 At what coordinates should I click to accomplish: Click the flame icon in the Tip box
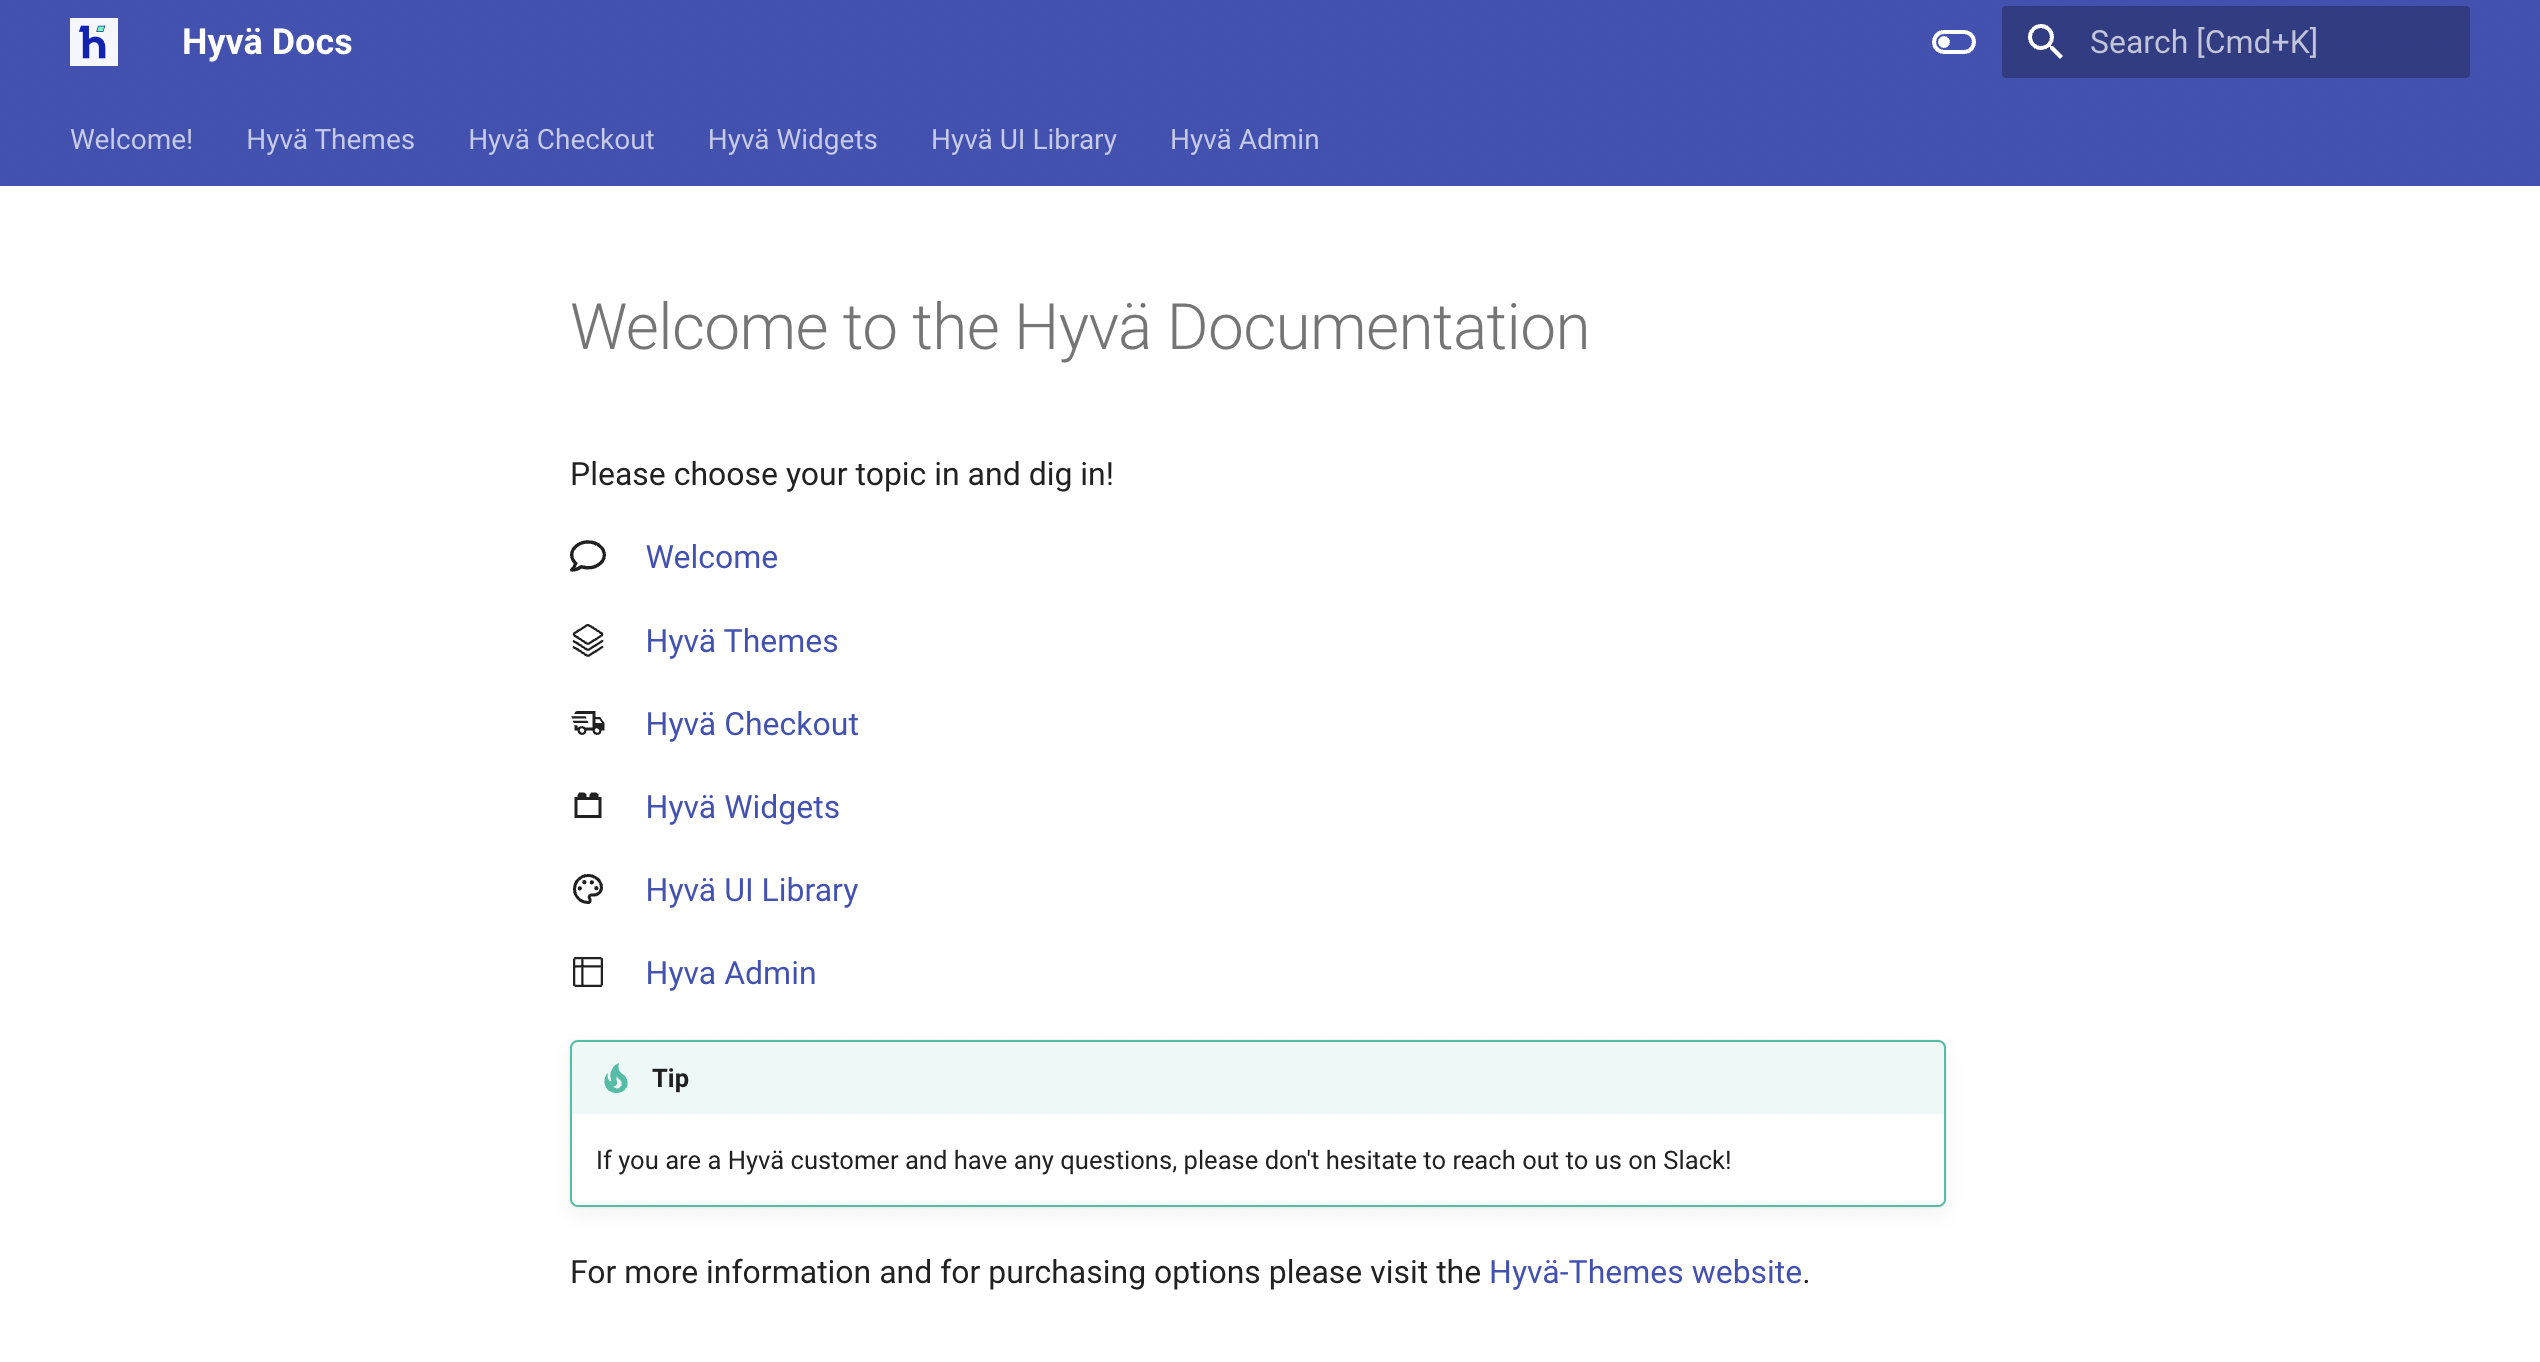coord(617,1078)
